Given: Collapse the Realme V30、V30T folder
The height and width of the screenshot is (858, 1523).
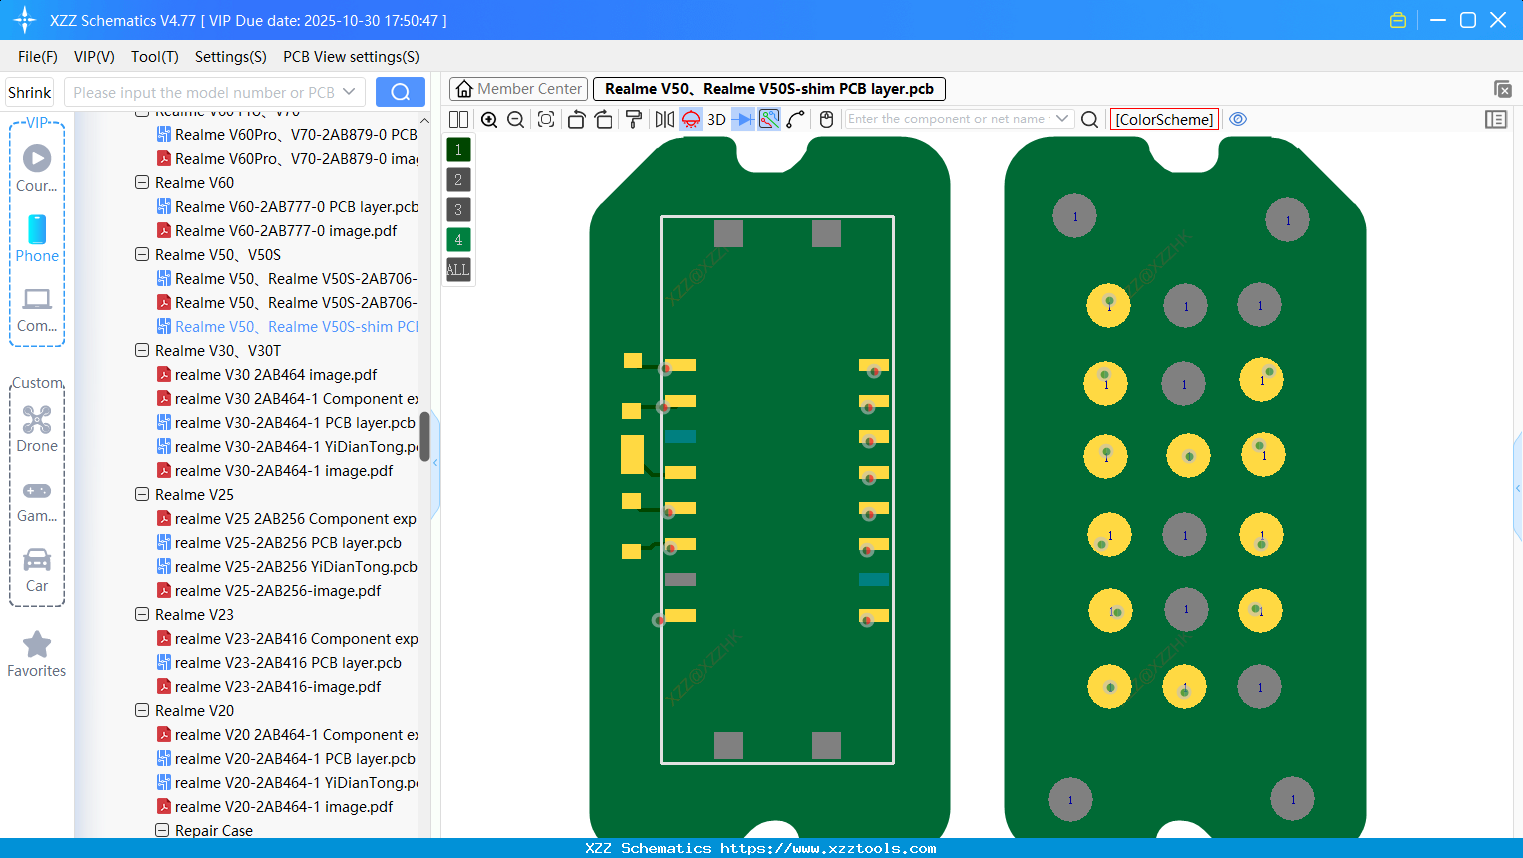Looking at the screenshot, I should click(x=142, y=351).
